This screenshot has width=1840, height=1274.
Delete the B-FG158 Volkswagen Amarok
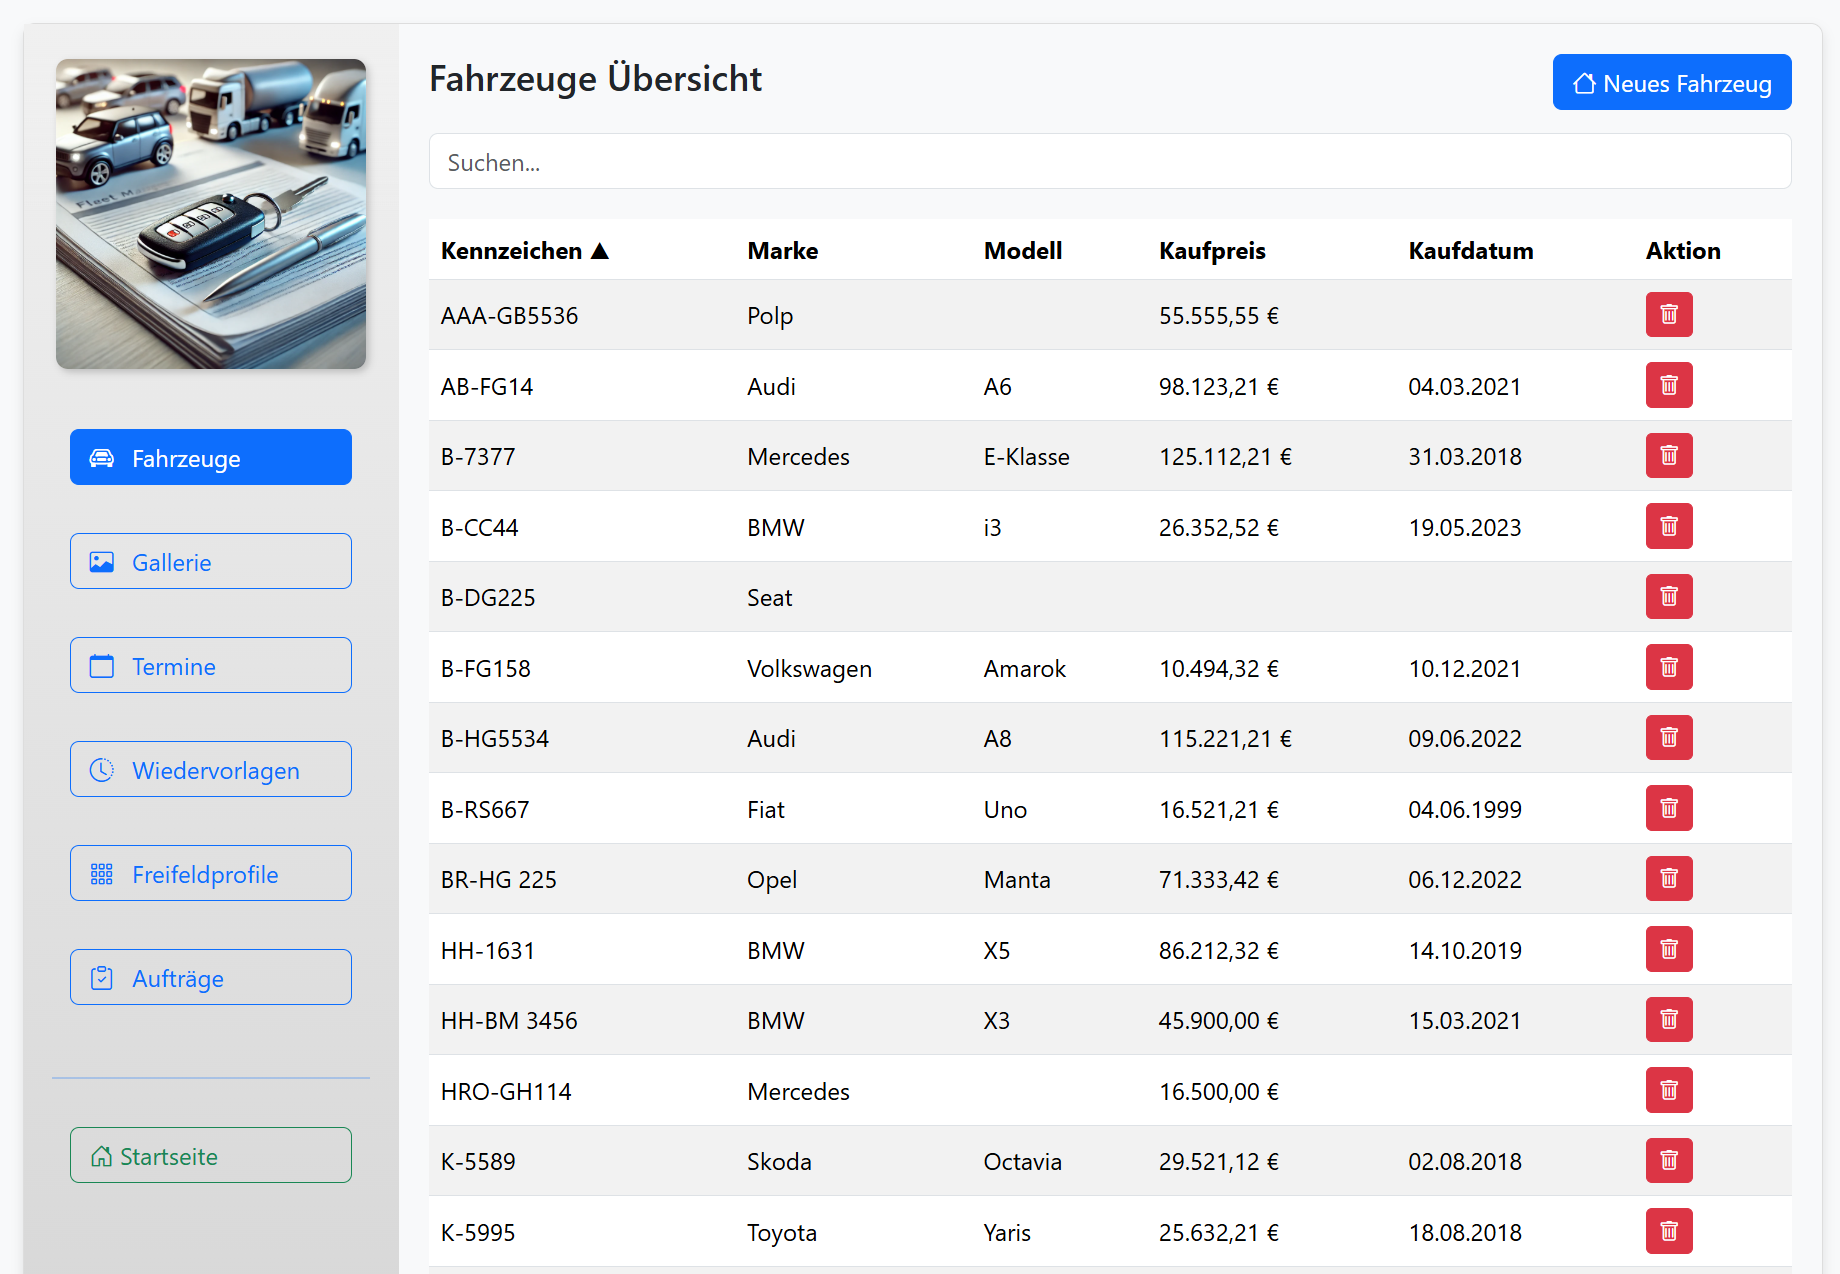point(1668,667)
